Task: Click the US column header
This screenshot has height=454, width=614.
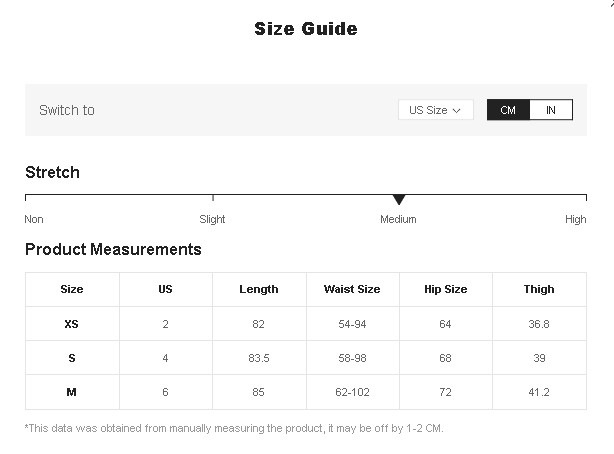Action: 166,289
